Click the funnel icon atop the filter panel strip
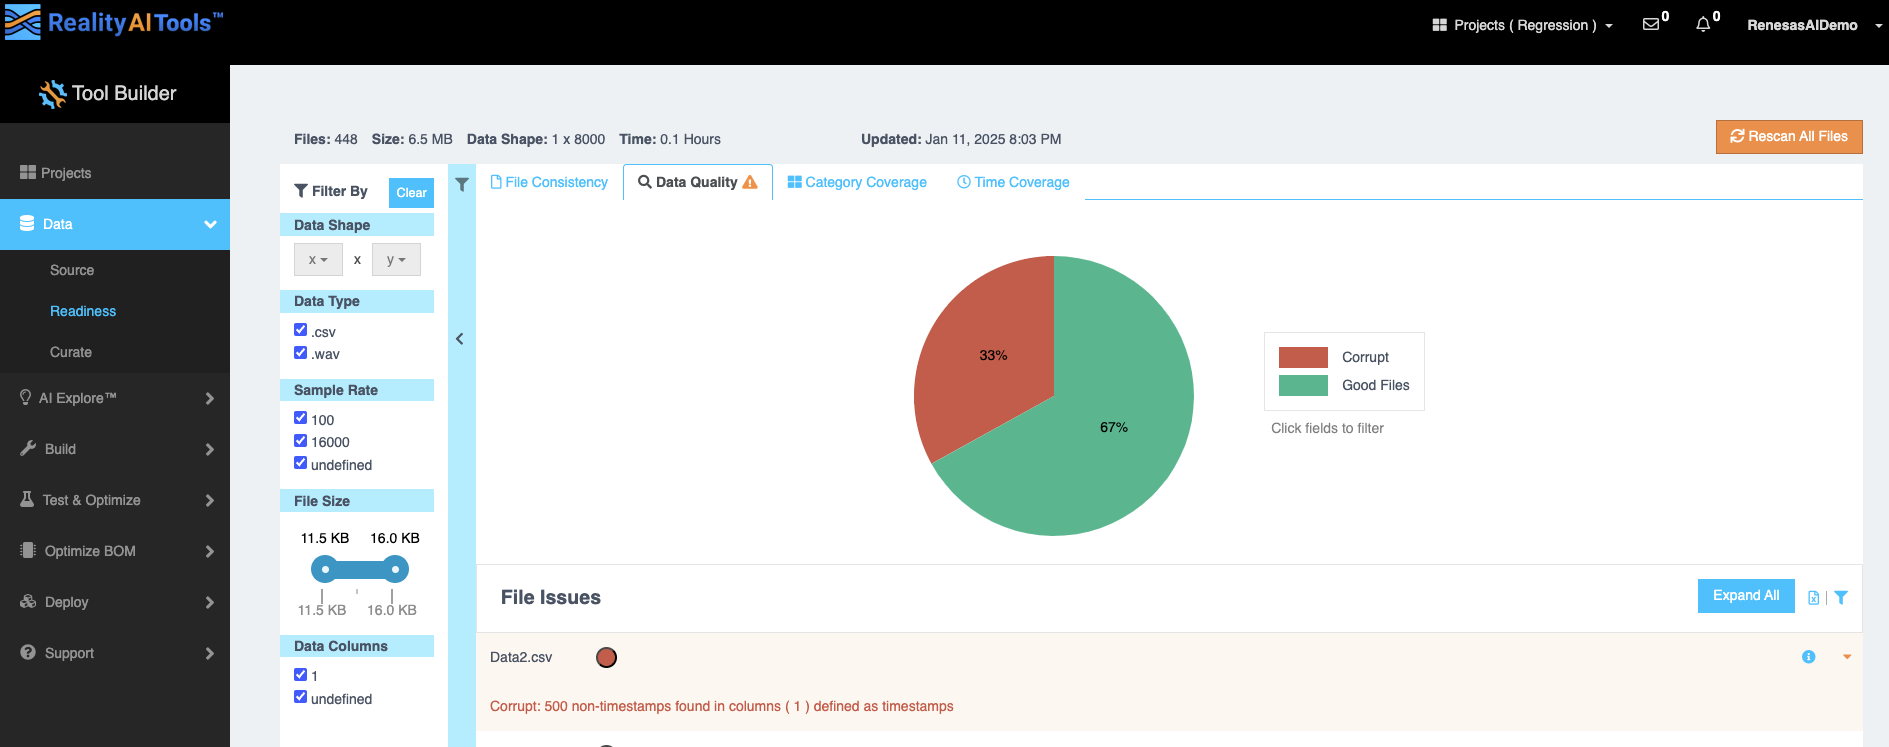Viewport: 1889px width, 747px height. coord(462,185)
